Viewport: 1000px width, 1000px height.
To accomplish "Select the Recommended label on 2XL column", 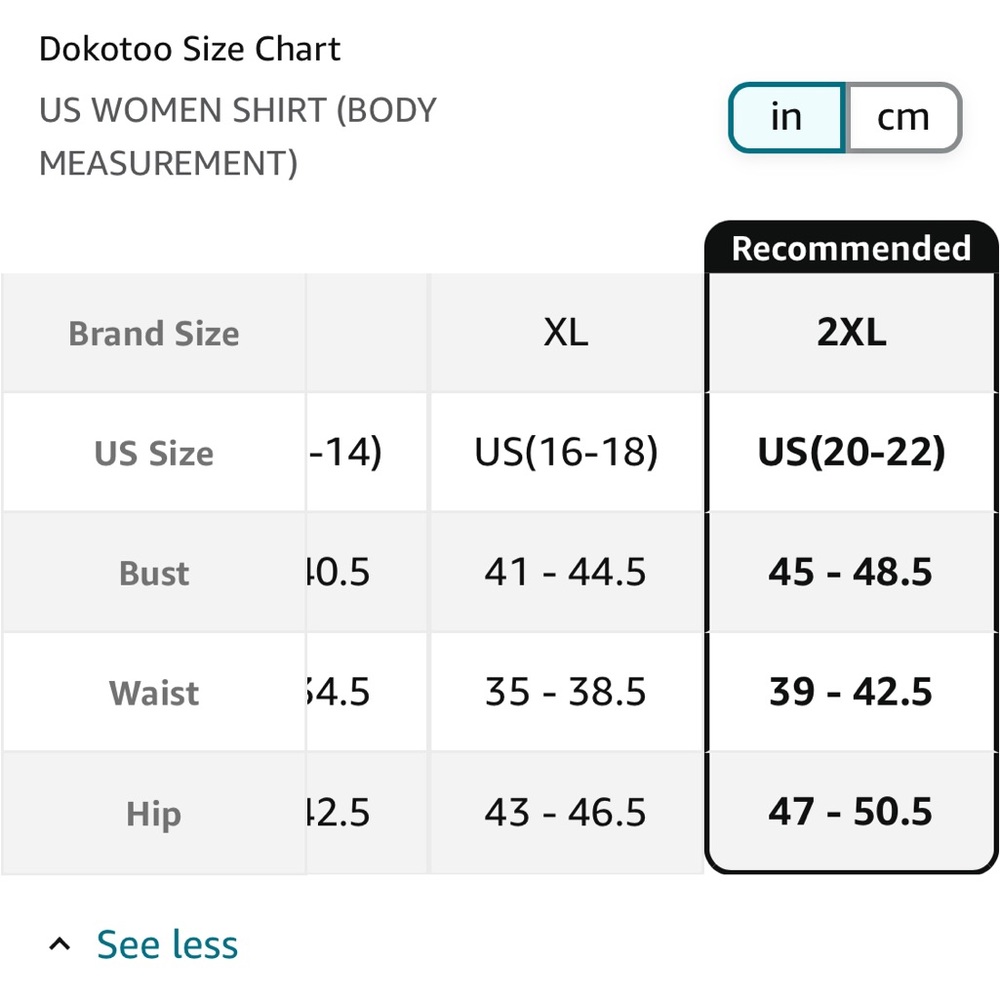I will tap(851, 248).
